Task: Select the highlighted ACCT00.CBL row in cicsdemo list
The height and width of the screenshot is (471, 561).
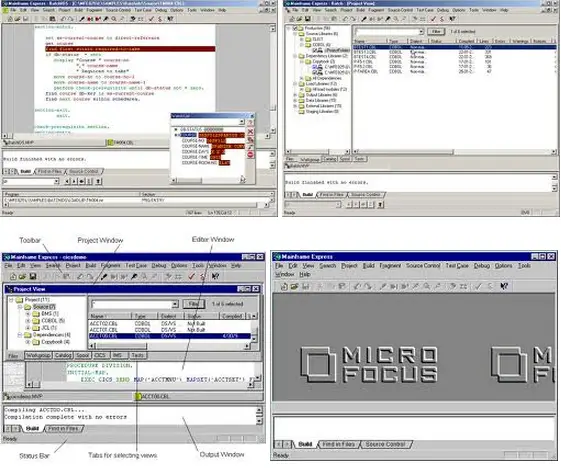Action: 170,336
